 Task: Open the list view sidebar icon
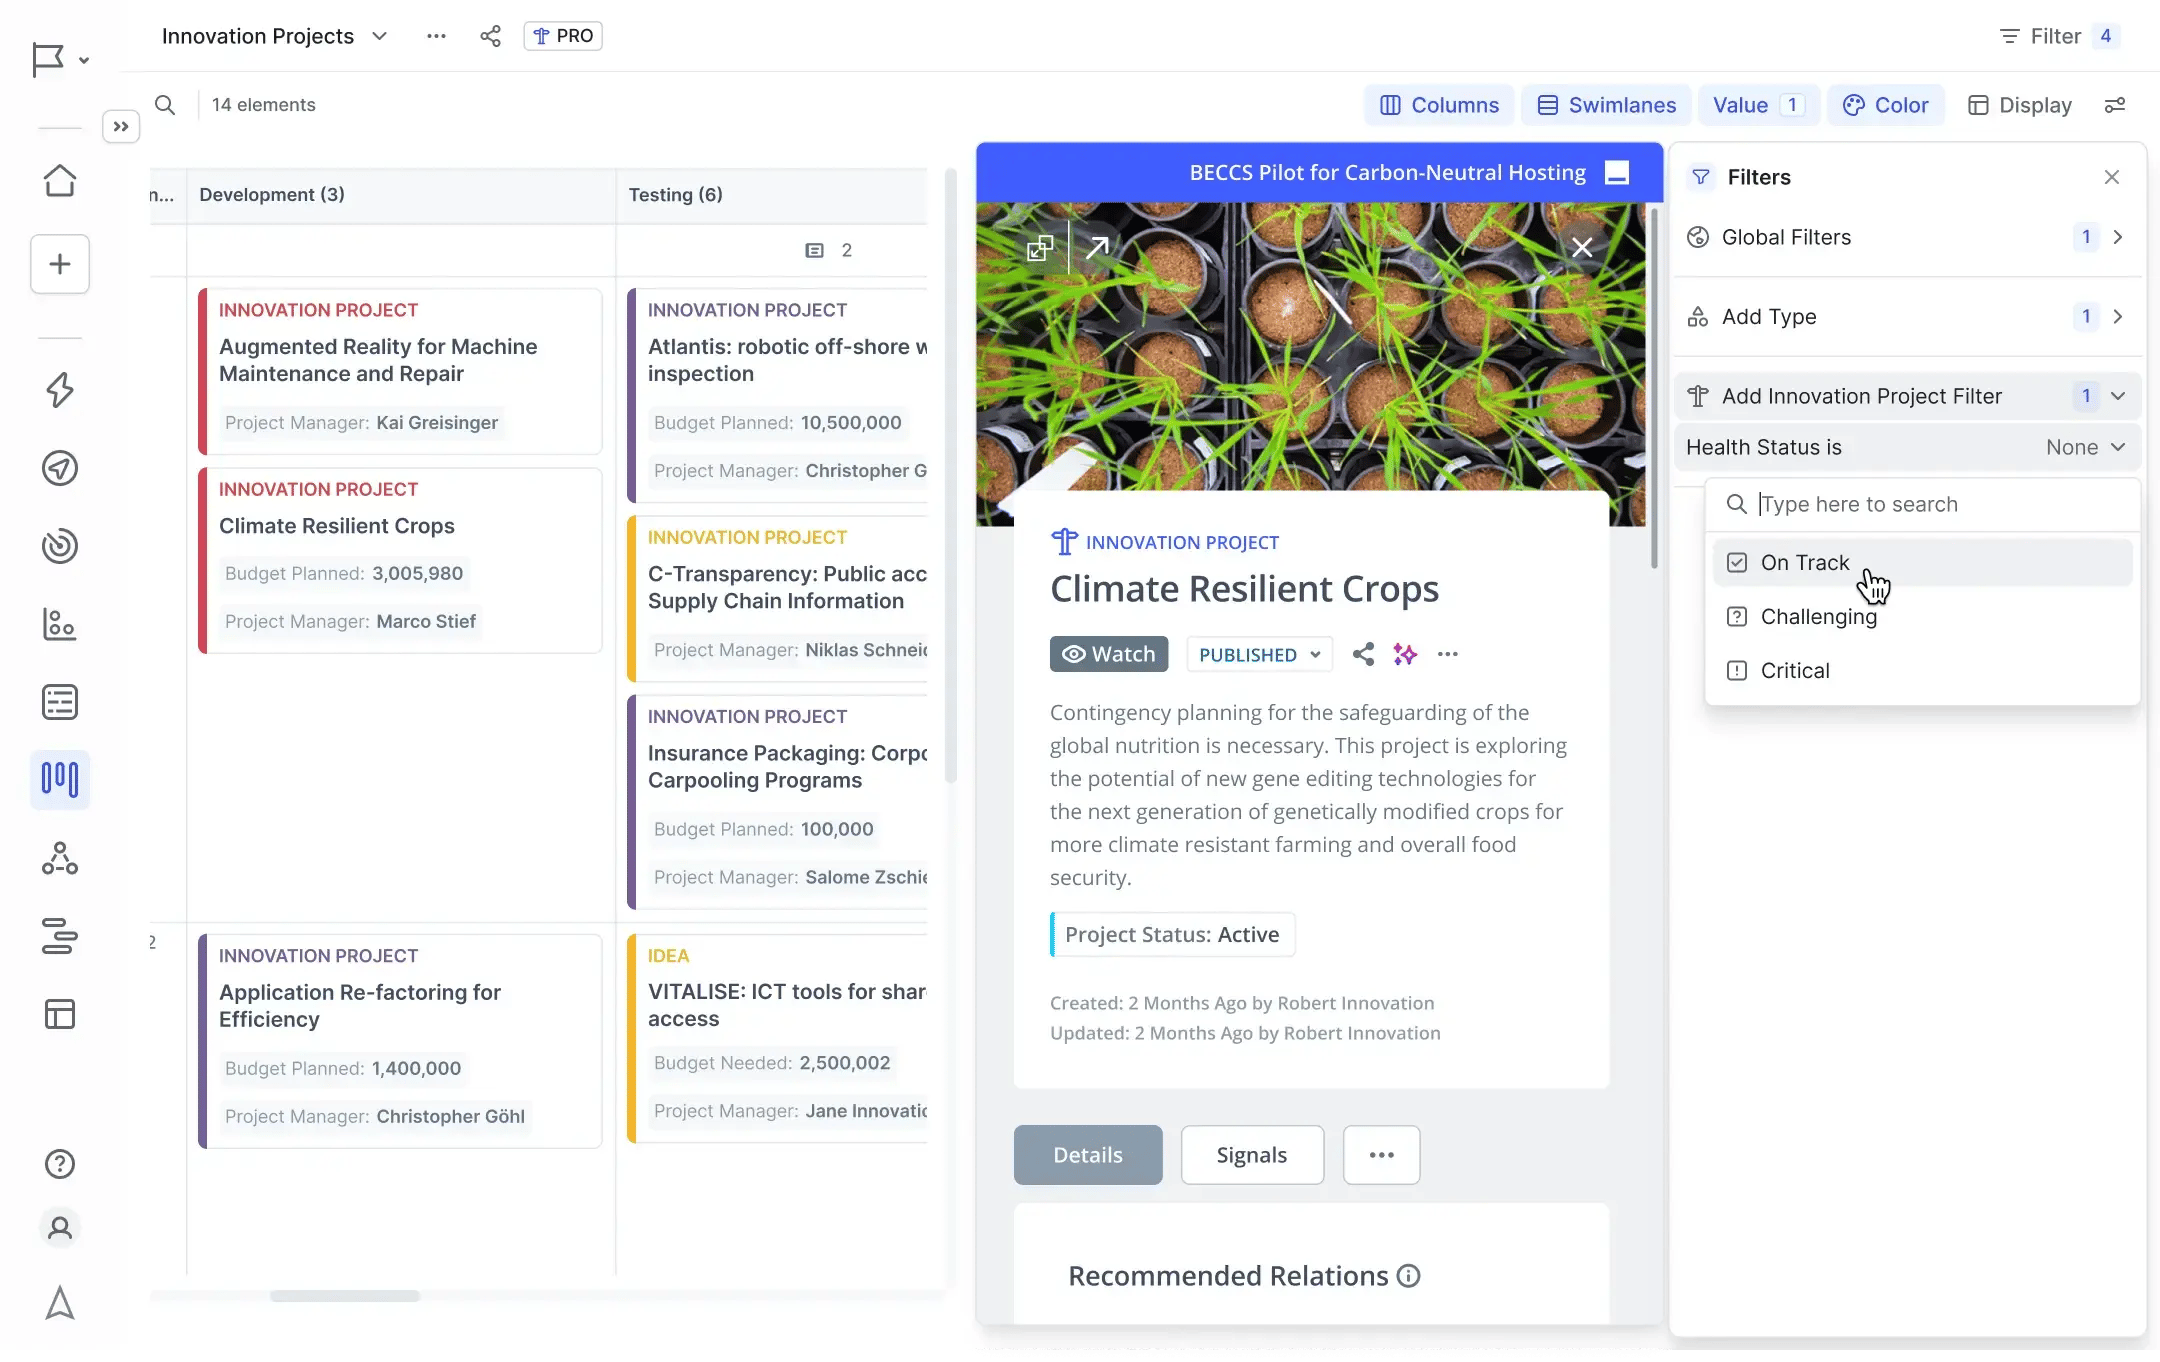point(60,702)
